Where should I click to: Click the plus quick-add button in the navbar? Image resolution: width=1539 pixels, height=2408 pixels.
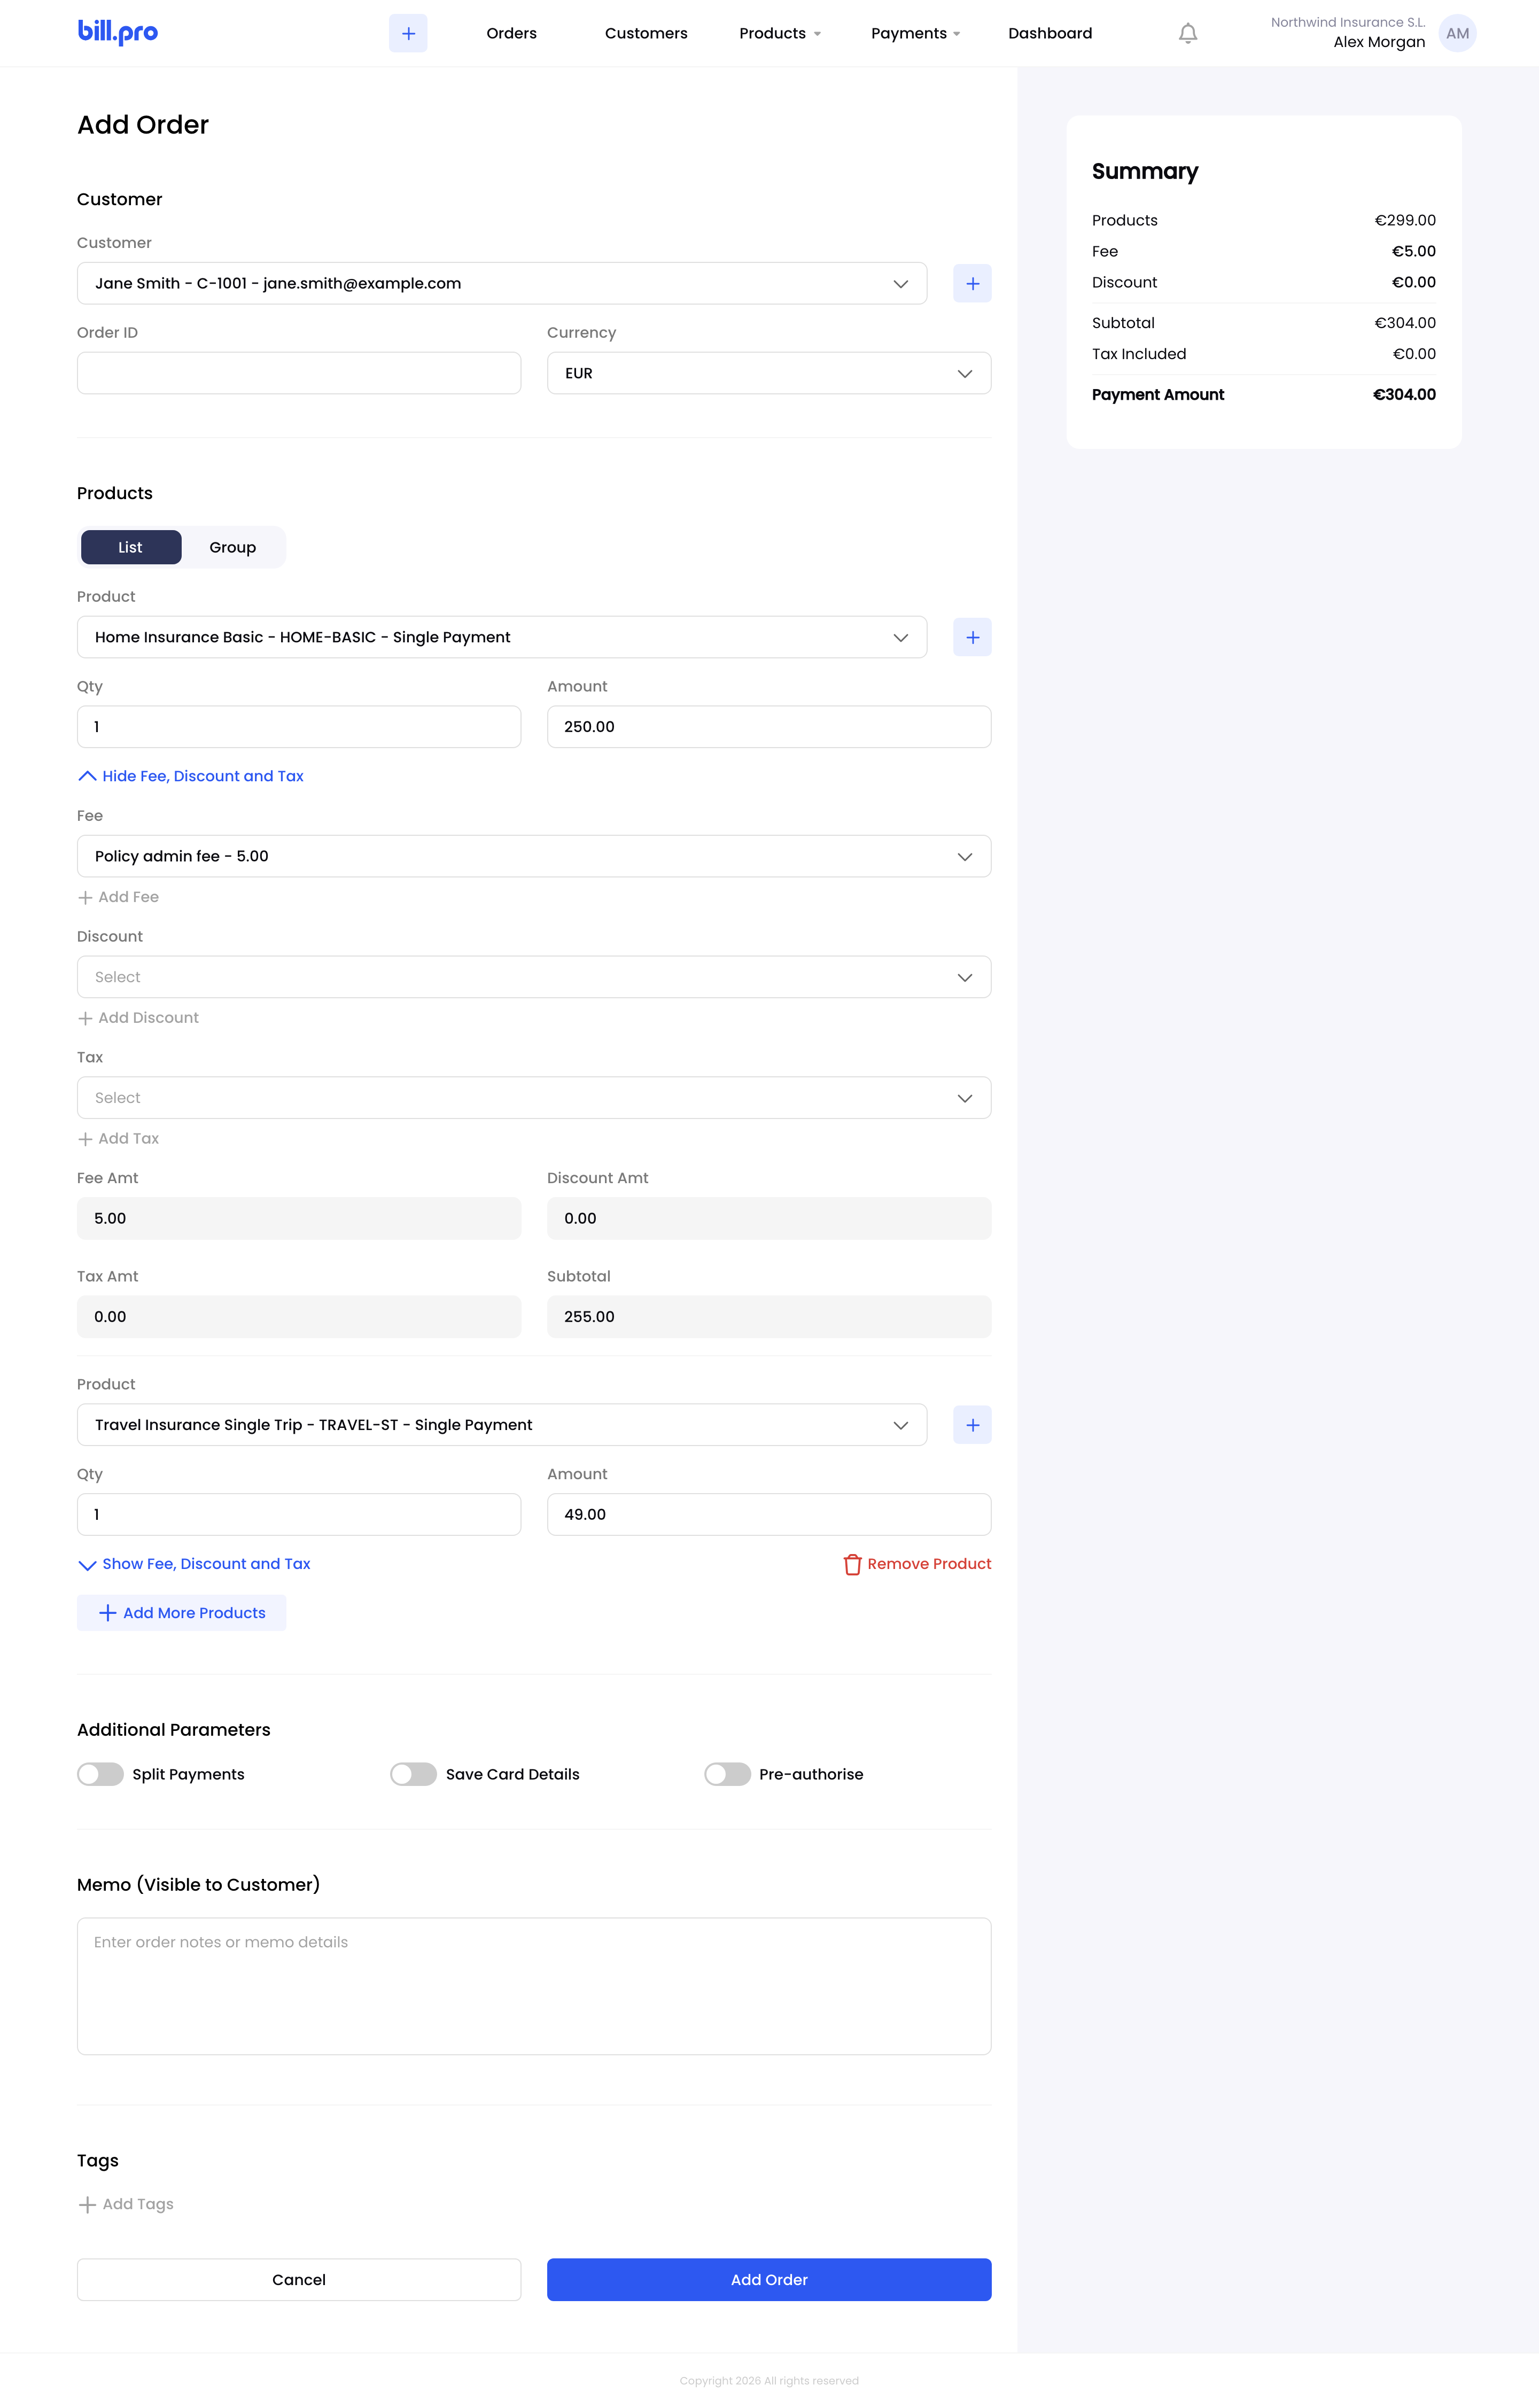pyautogui.click(x=408, y=33)
